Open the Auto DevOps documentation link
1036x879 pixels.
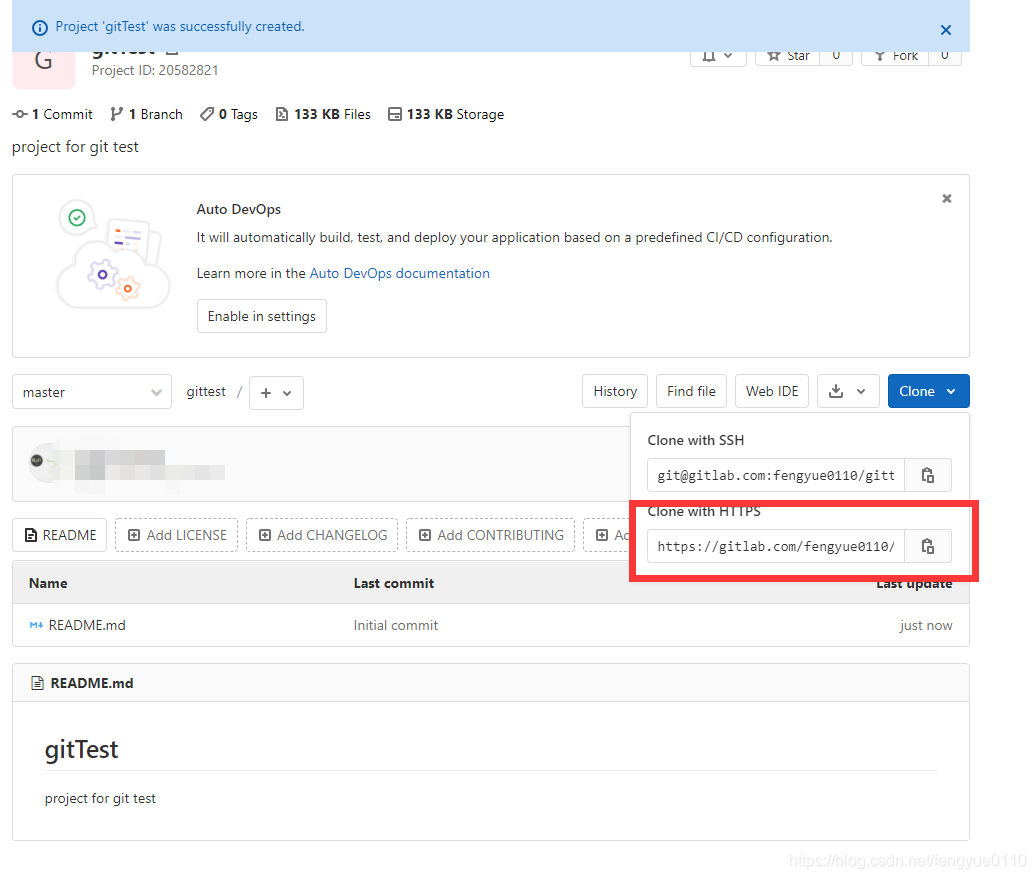pyautogui.click(x=399, y=273)
